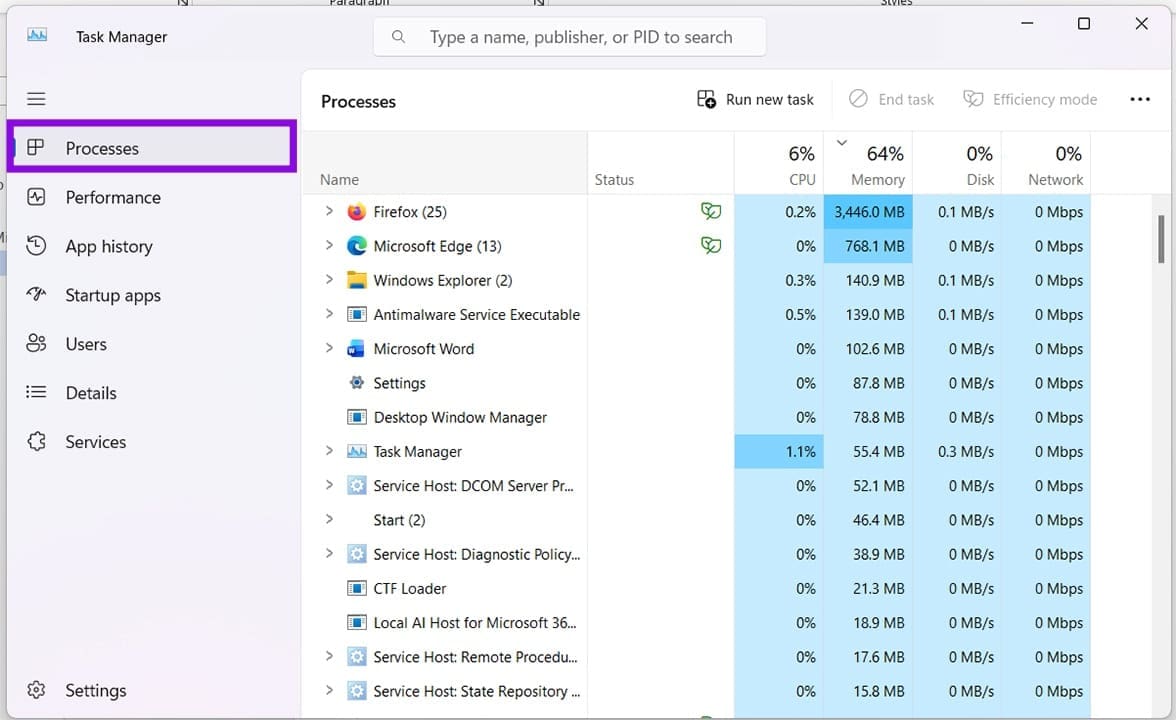Viewport: 1176px width, 720px height.
Task: Select the CTF Loader 21.3 MB cell
Action: pyautogui.click(x=868, y=589)
